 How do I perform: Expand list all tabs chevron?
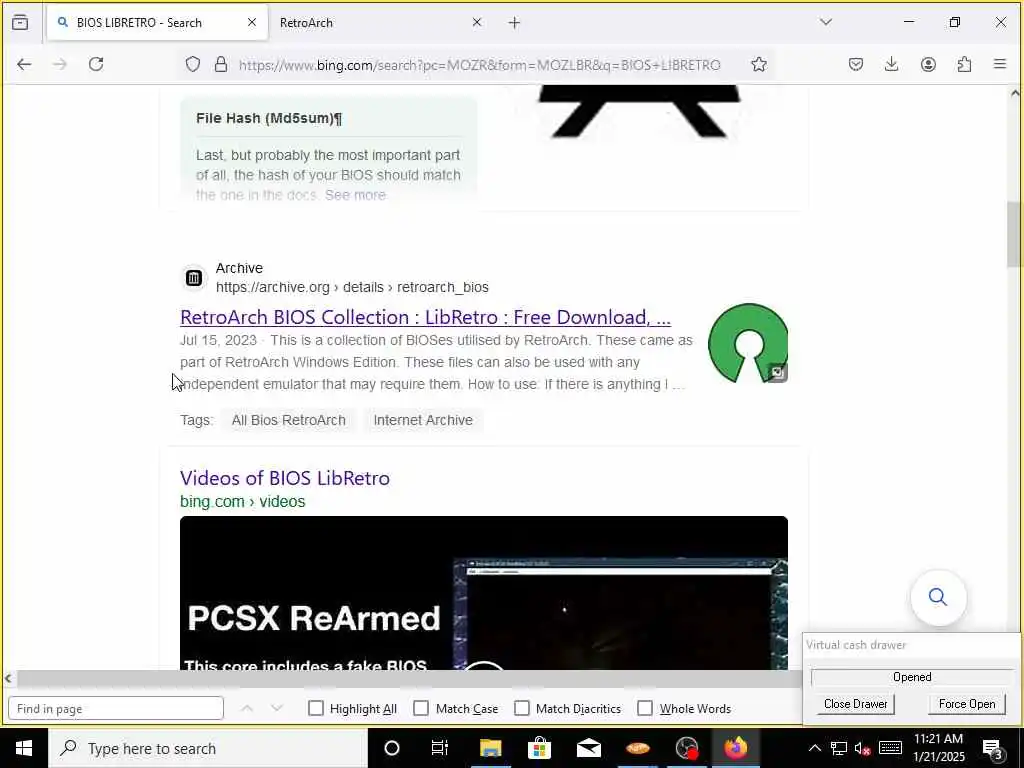pyautogui.click(x=826, y=22)
